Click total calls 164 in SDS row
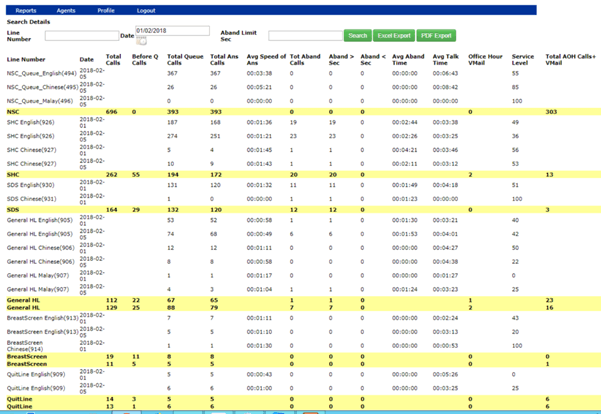 [111, 210]
